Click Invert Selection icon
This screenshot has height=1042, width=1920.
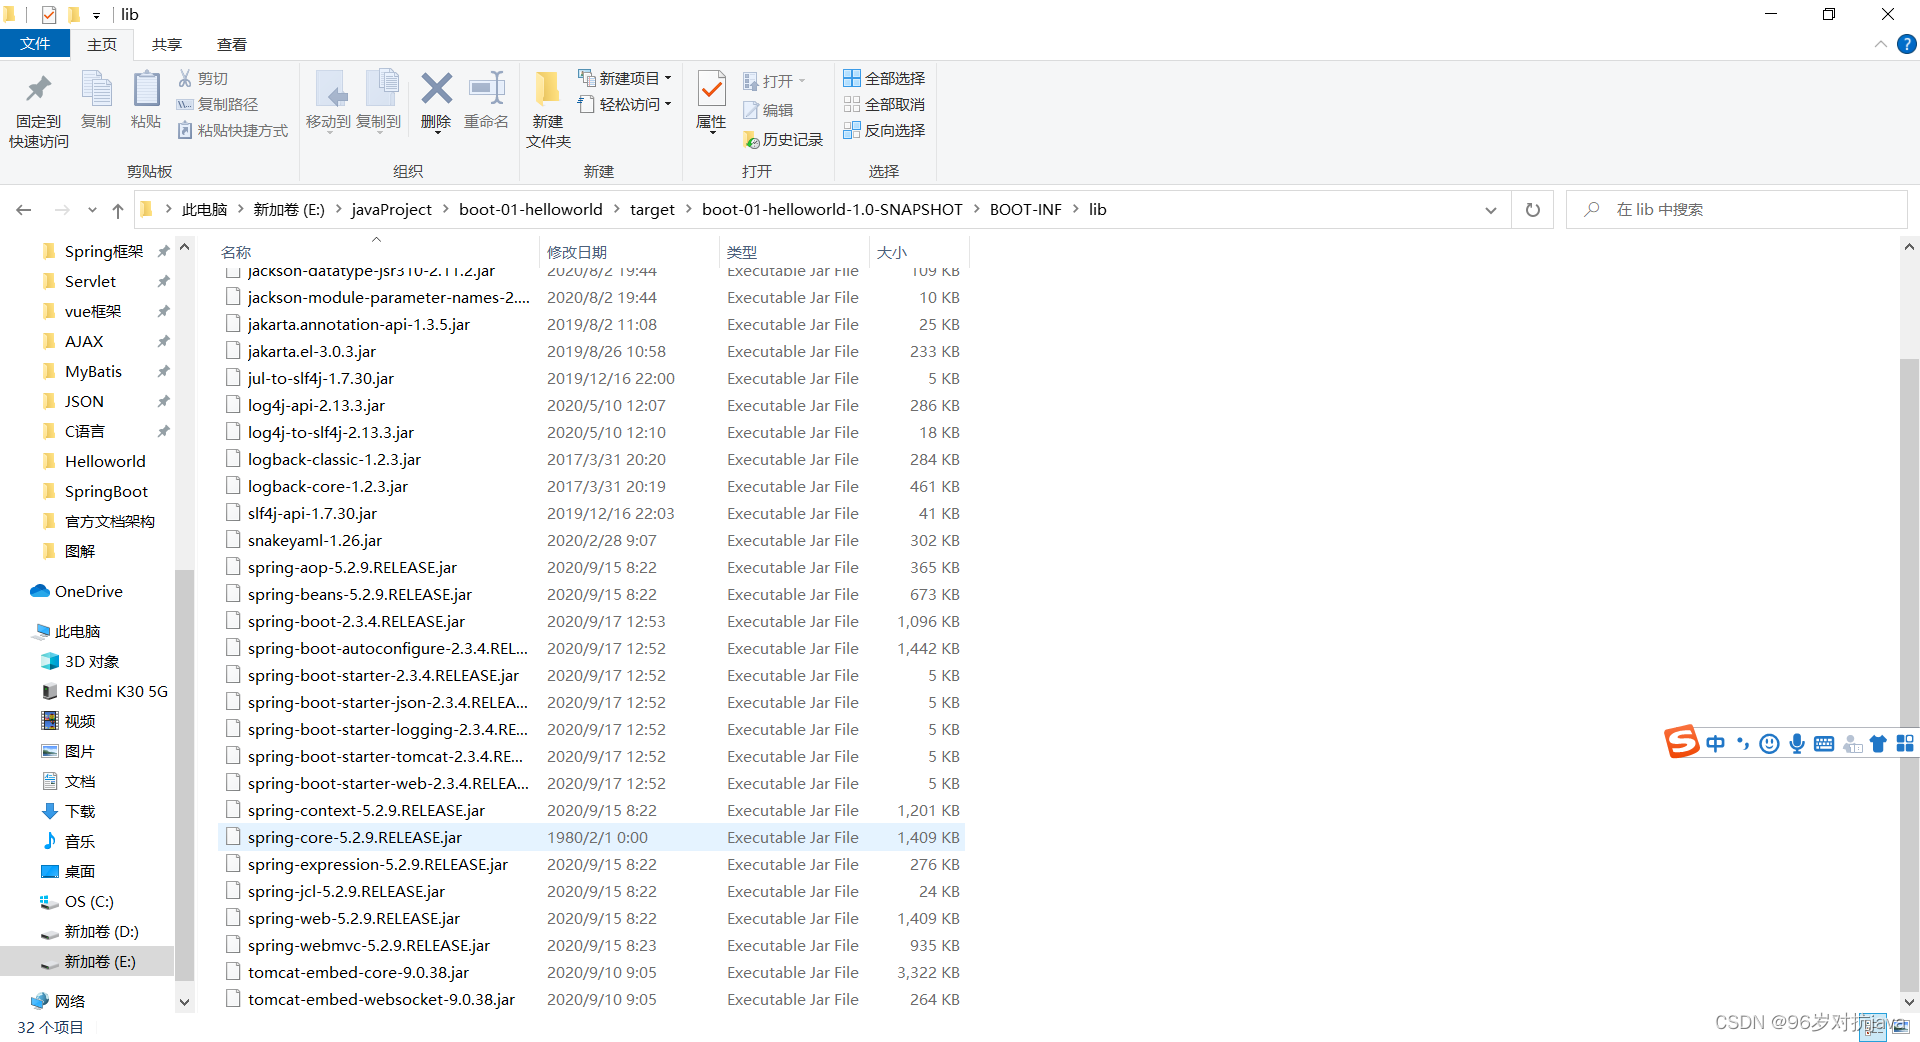coord(852,130)
